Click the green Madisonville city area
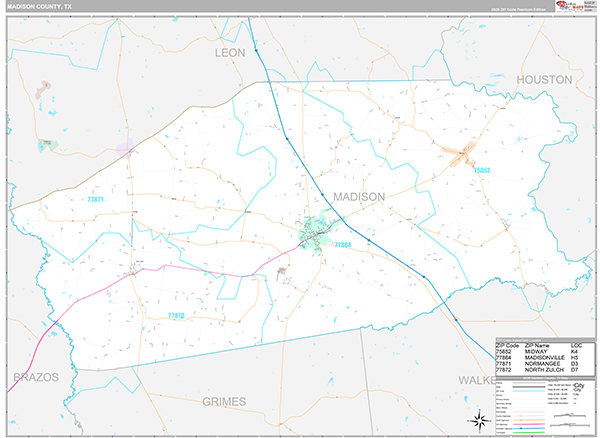 click(x=316, y=231)
